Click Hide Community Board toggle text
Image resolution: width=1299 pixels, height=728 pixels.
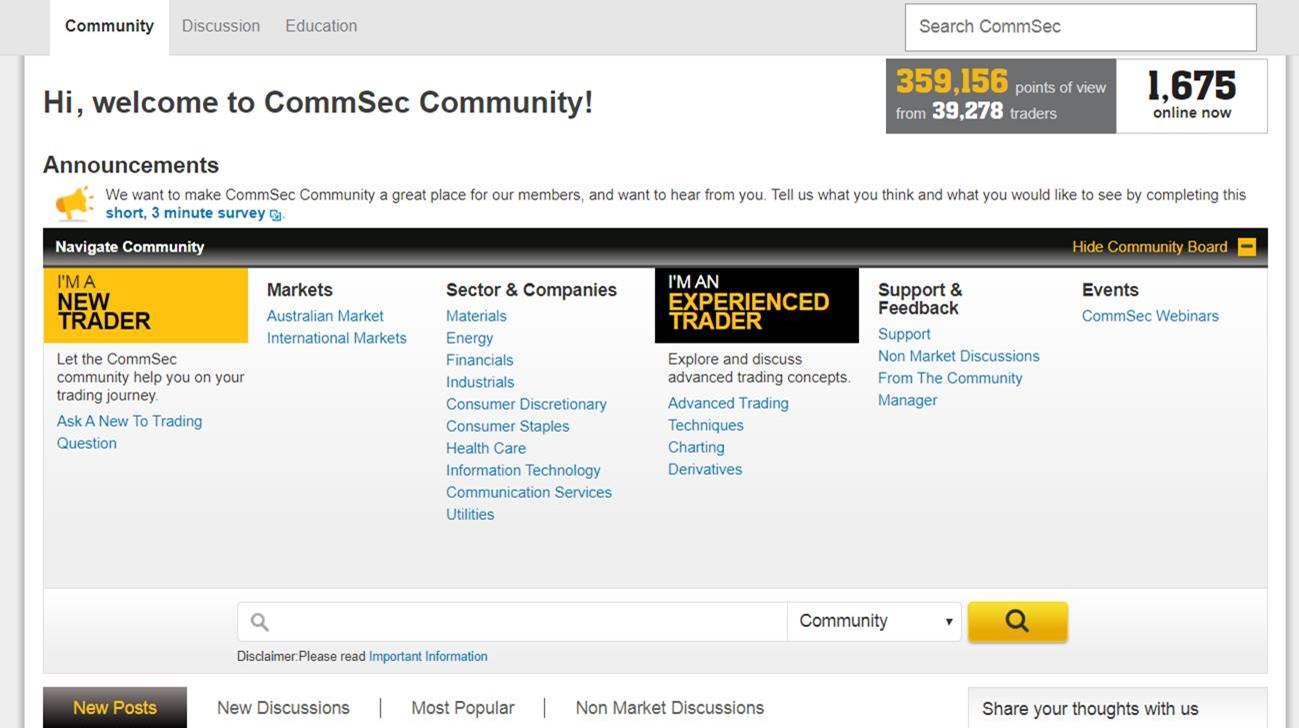click(x=1149, y=247)
